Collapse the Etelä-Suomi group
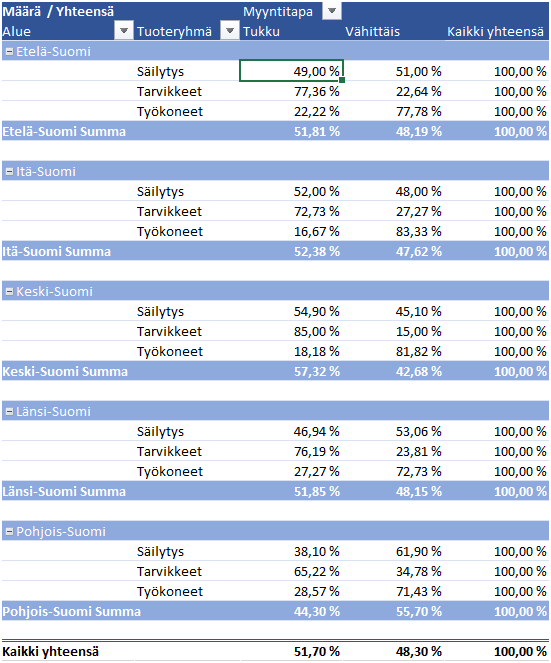551x663 pixels. click(9, 52)
